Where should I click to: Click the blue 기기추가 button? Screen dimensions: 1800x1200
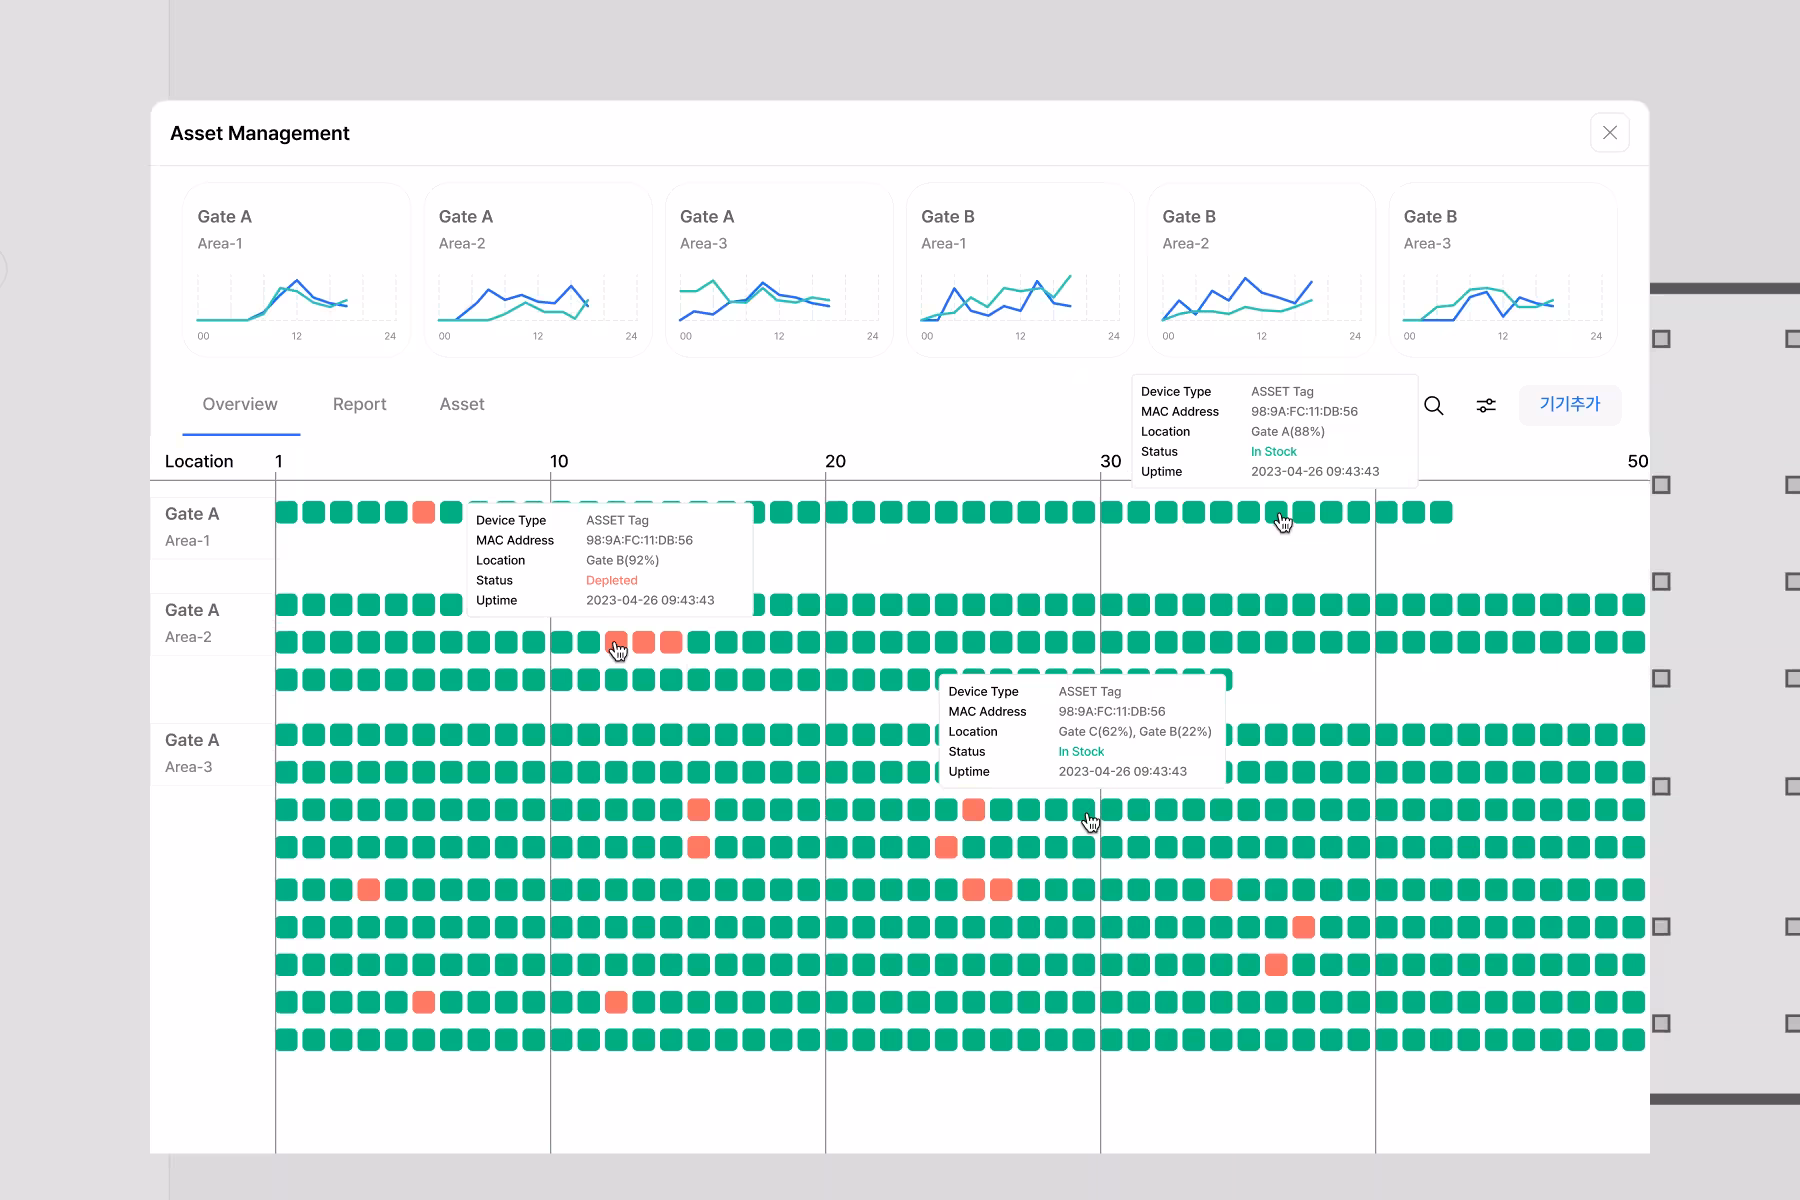tap(1569, 405)
